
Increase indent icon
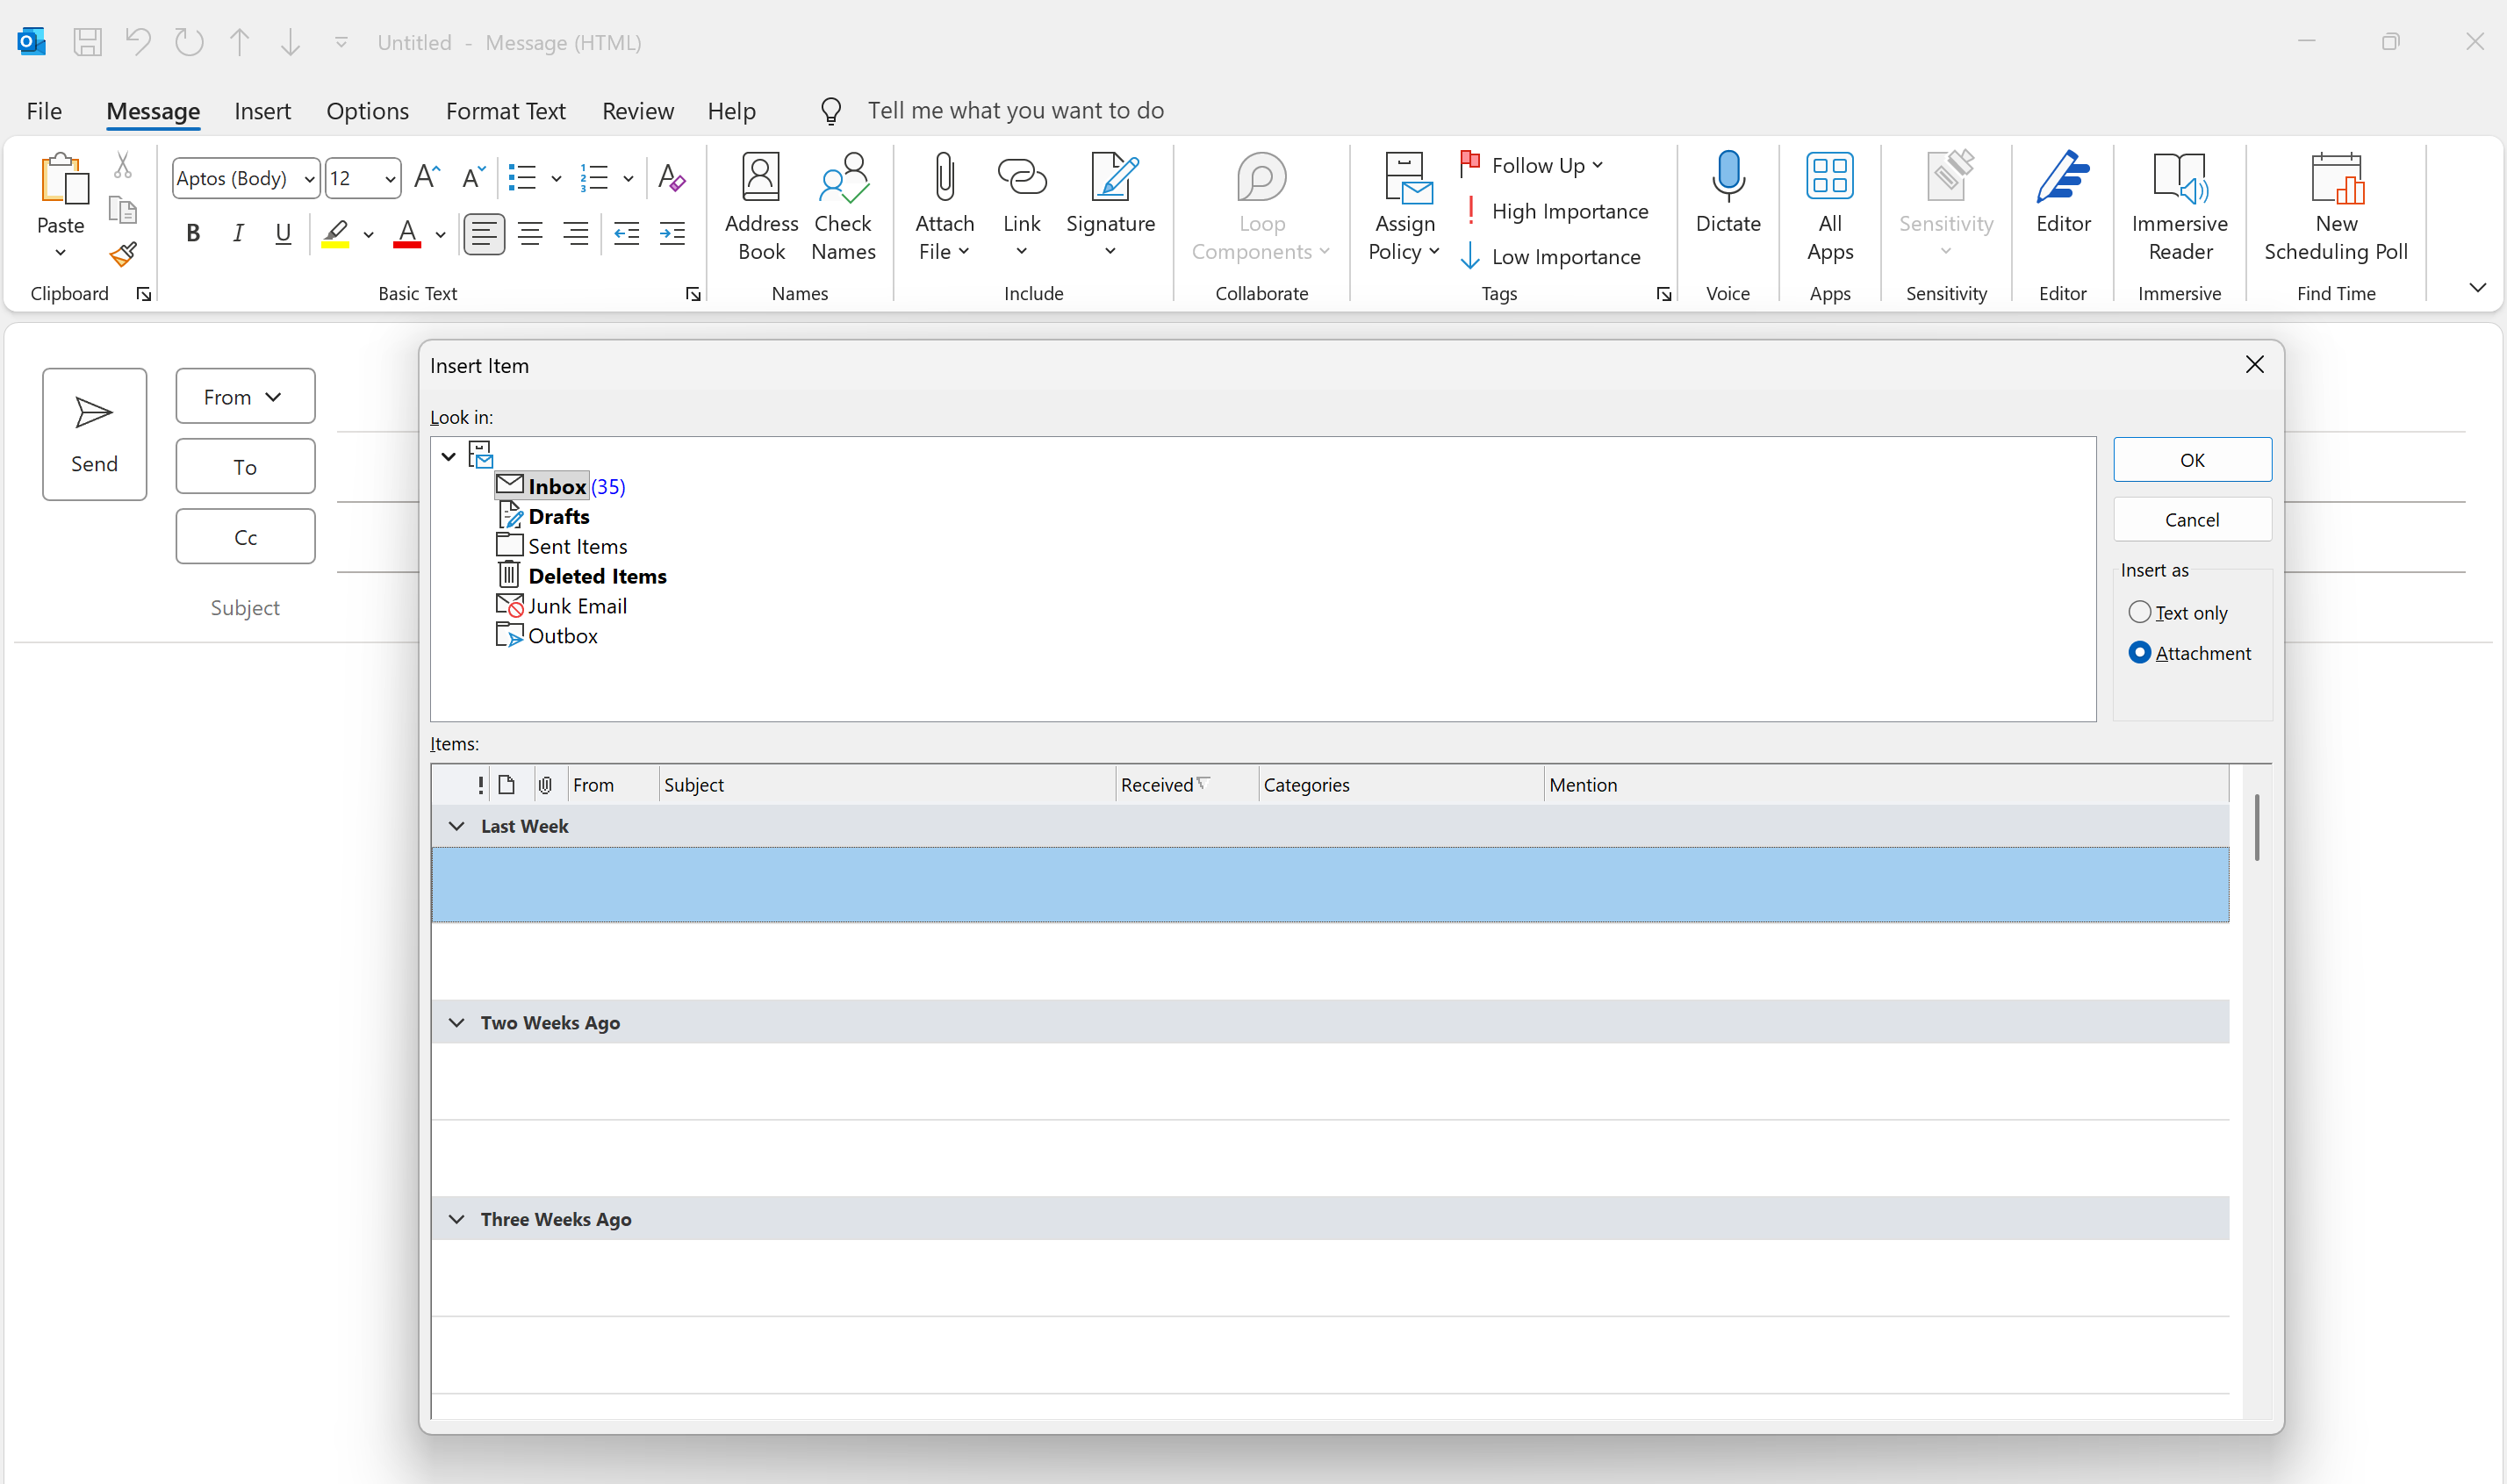672,234
